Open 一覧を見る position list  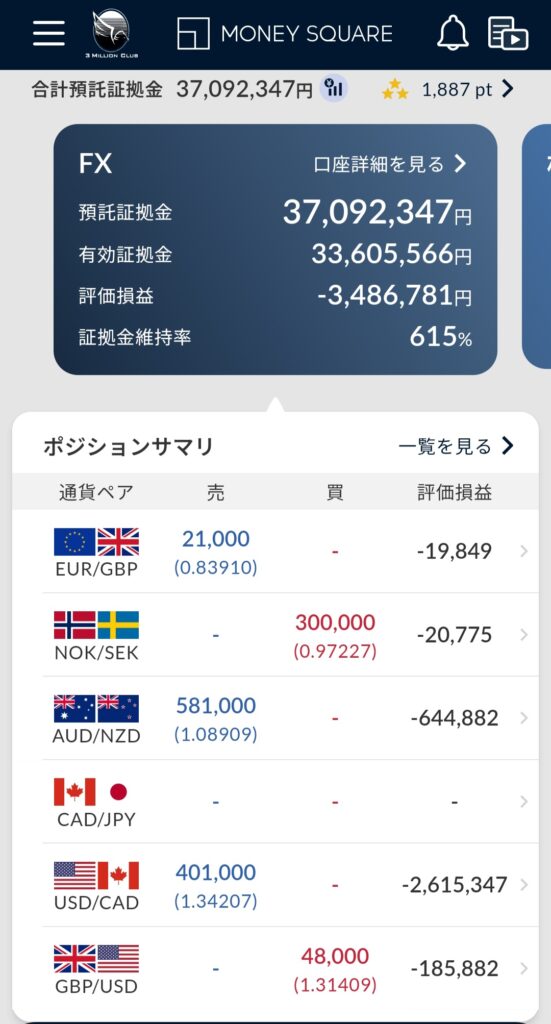click(x=456, y=446)
